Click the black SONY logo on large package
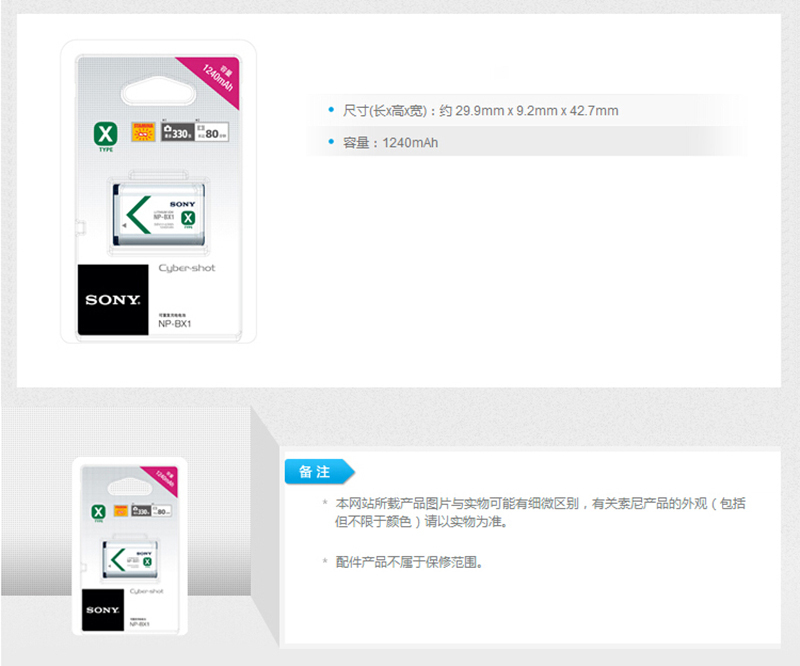Viewport: 800px width, 666px height. click(113, 300)
